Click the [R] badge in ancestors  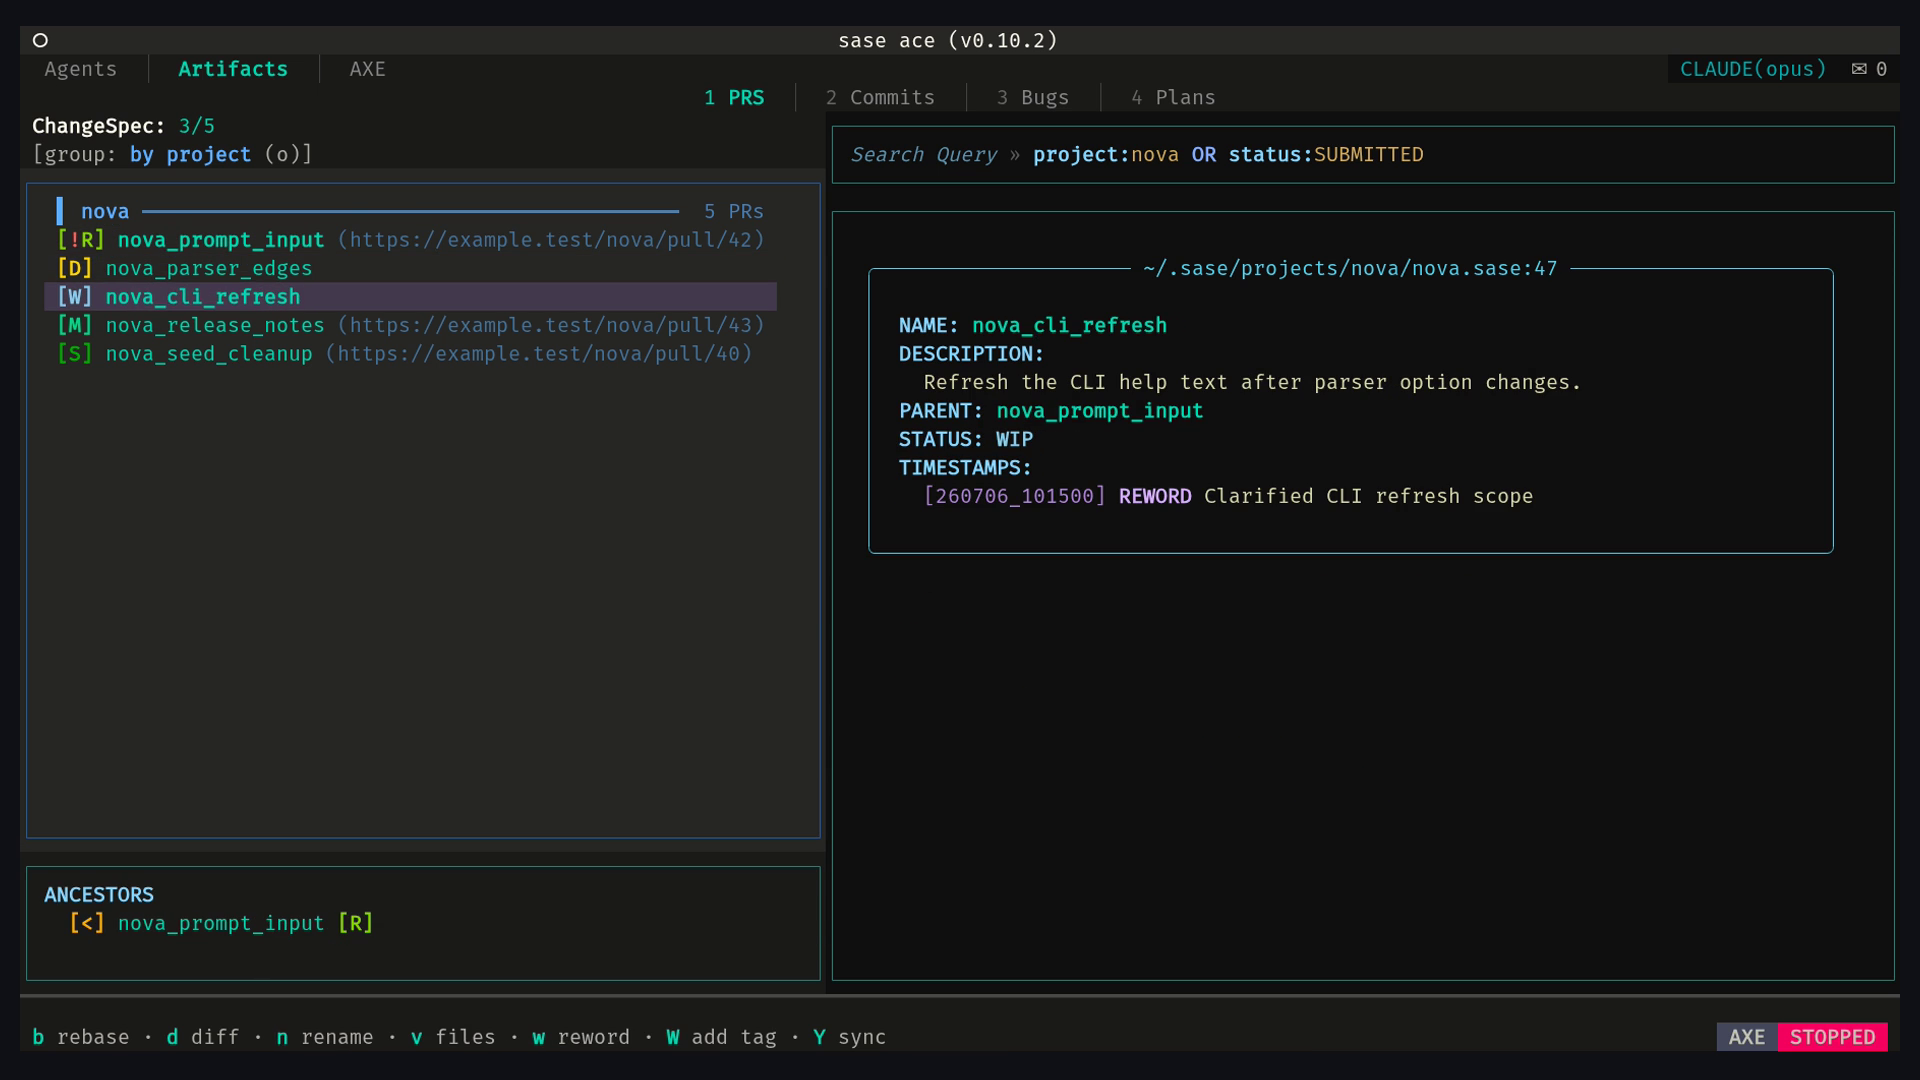click(x=355, y=924)
